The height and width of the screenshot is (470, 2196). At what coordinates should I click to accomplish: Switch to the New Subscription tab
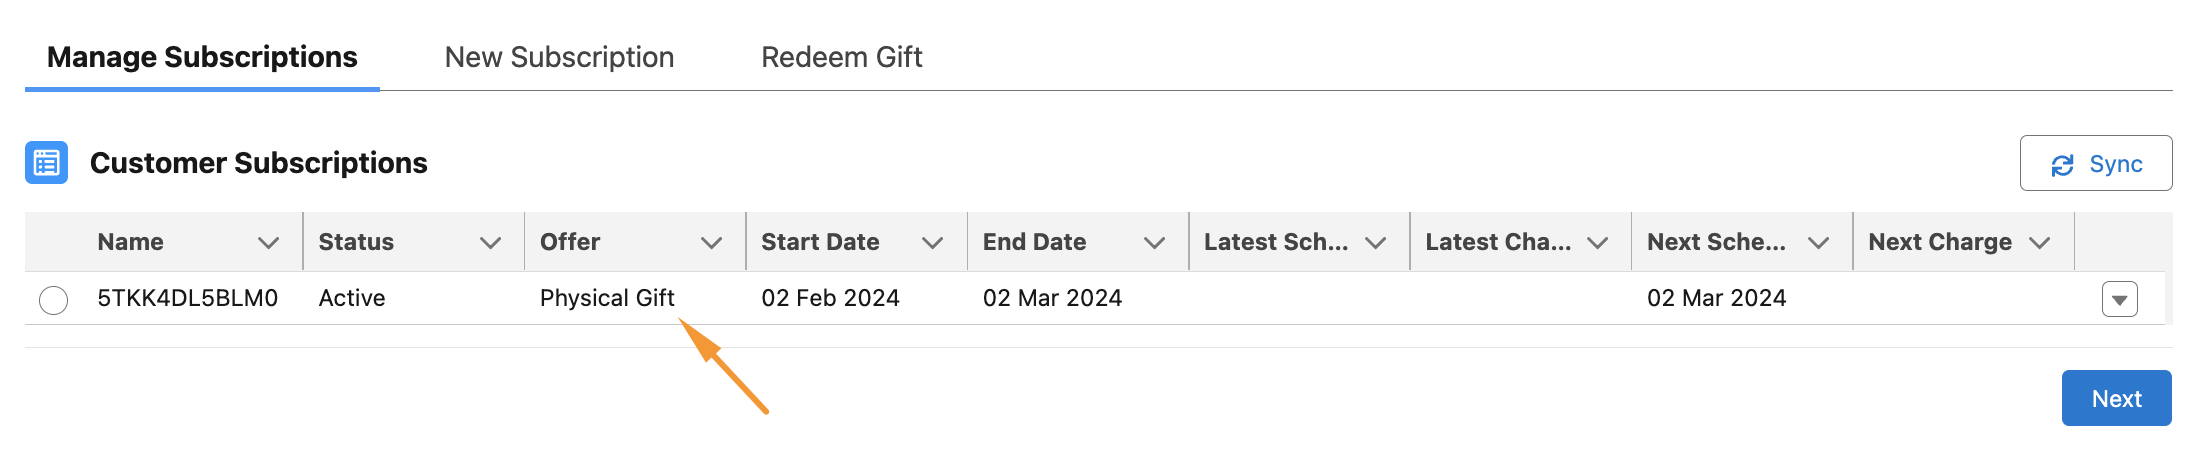pyautogui.click(x=559, y=58)
